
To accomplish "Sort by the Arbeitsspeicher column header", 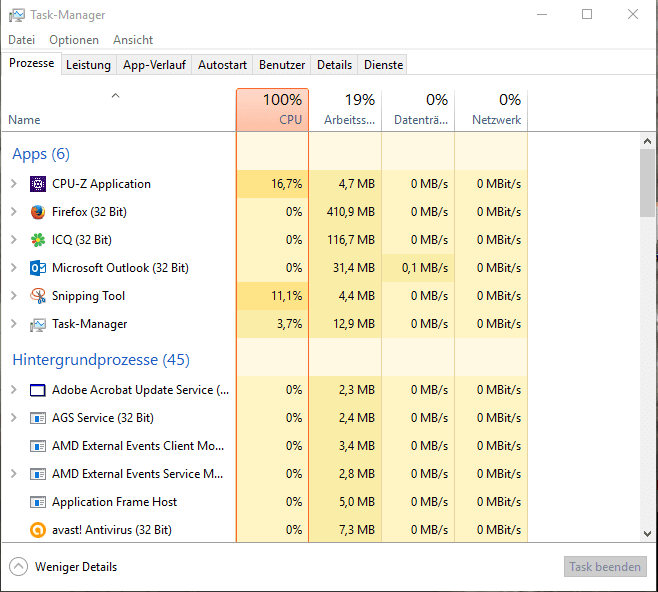I will tap(345, 110).
